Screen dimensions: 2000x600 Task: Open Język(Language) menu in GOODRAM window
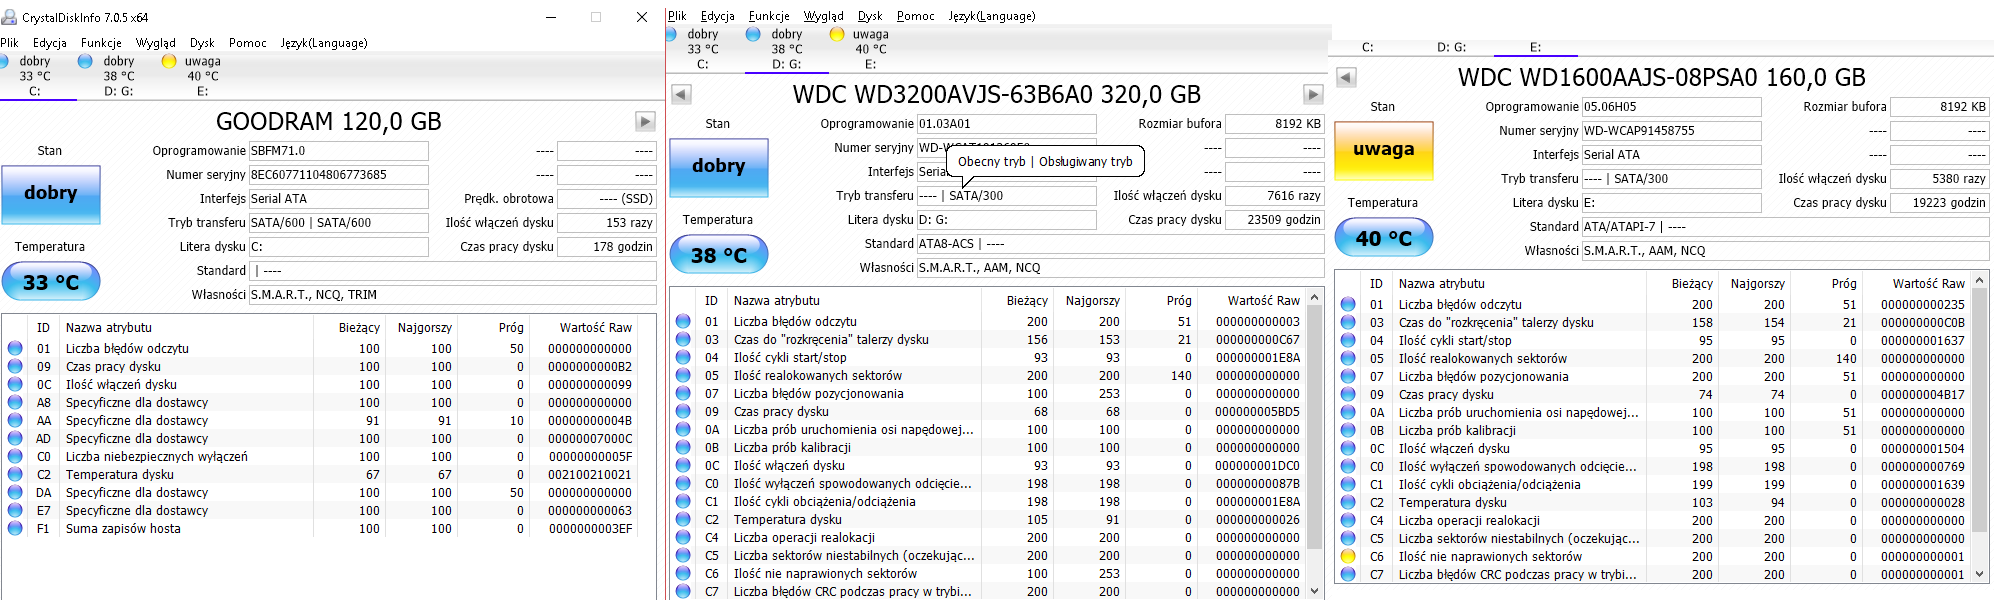point(324,43)
